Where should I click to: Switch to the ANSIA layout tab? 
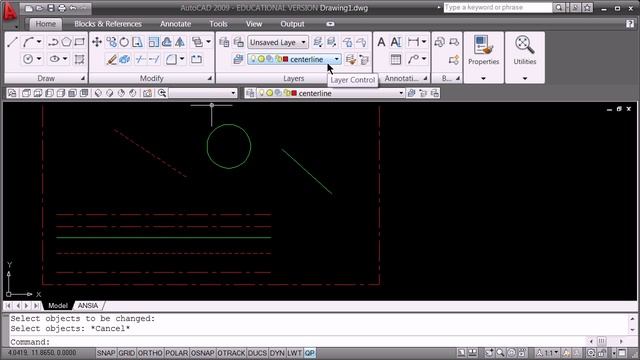pyautogui.click(x=88, y=306)
